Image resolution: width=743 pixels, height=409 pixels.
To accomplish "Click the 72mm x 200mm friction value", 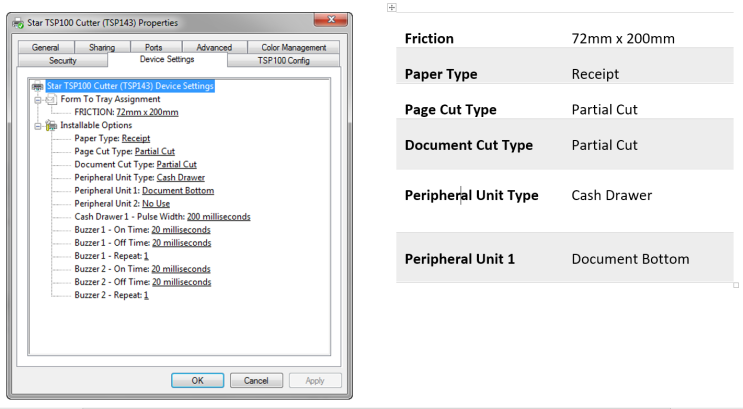I will [x=147, y=113].
